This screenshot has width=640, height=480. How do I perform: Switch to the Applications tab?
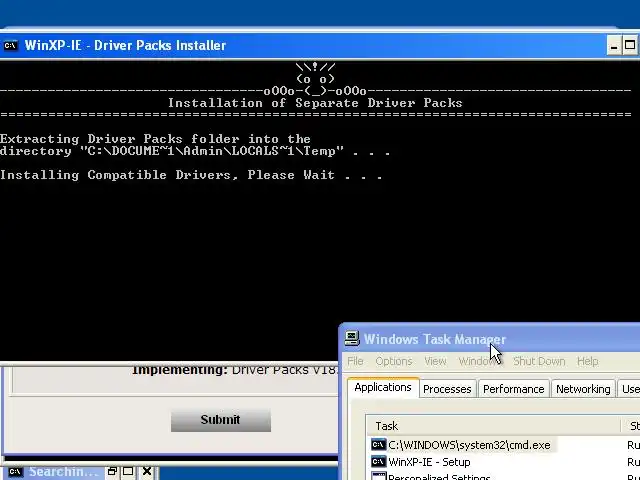click(x=383, y=387)
